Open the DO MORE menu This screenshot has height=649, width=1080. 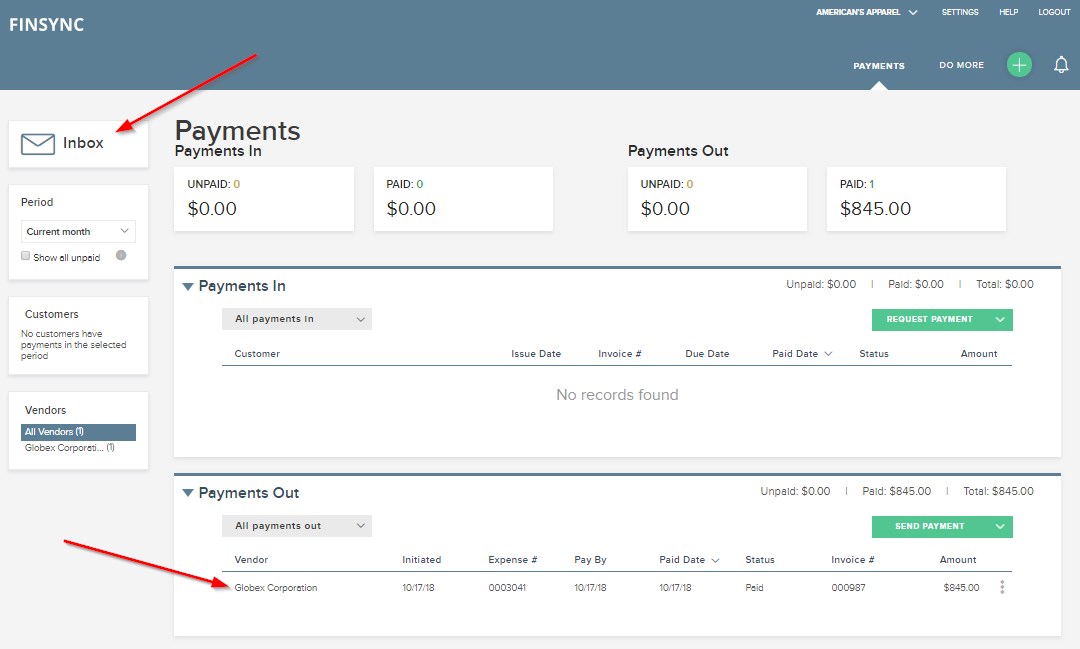coord(962,65)
